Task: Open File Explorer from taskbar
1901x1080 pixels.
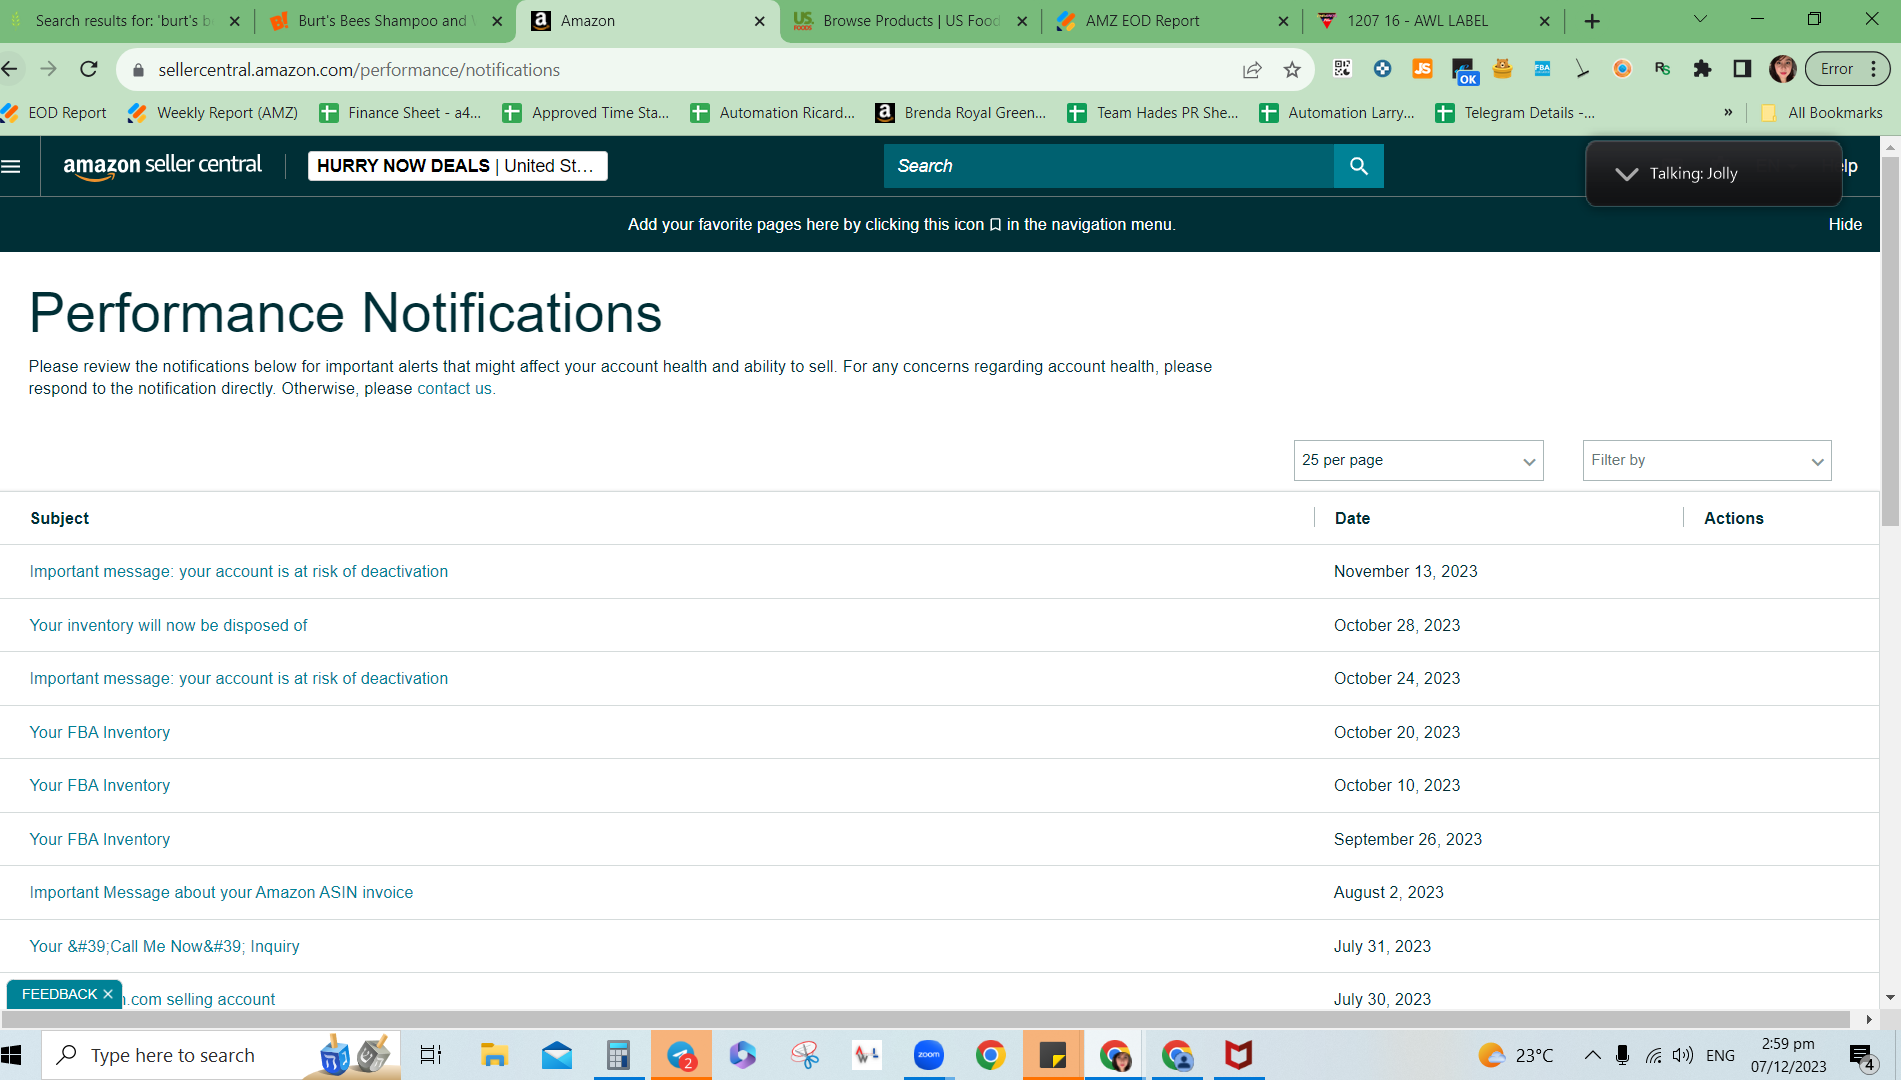Action: (494, 1055)
